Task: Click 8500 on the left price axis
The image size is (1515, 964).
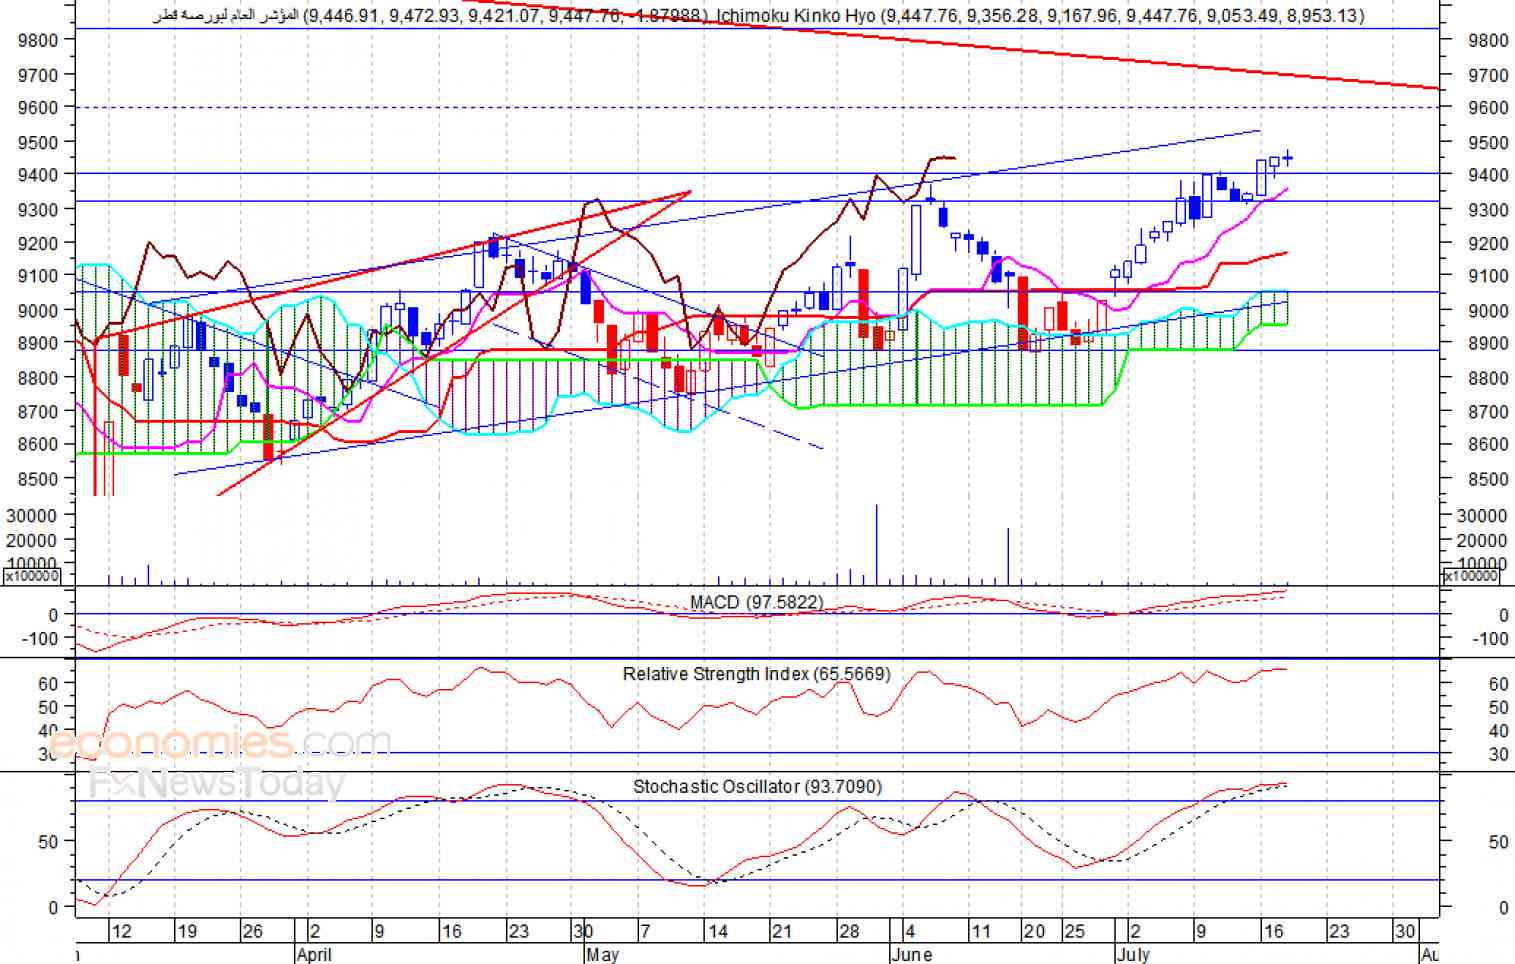Action: (x=38, y=479)
